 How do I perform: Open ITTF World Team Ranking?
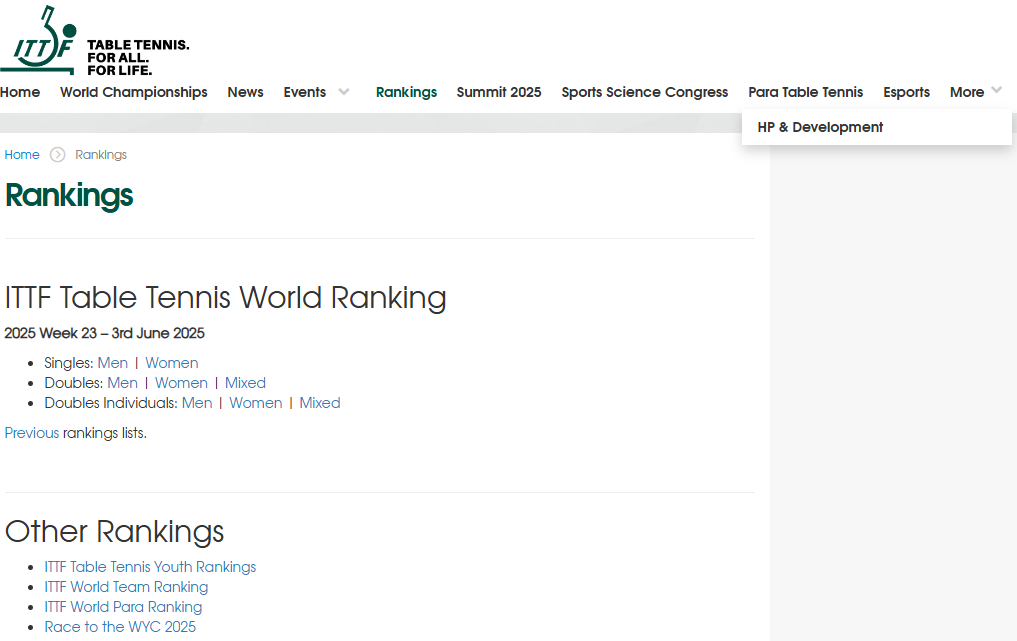(x=126, y=587)
